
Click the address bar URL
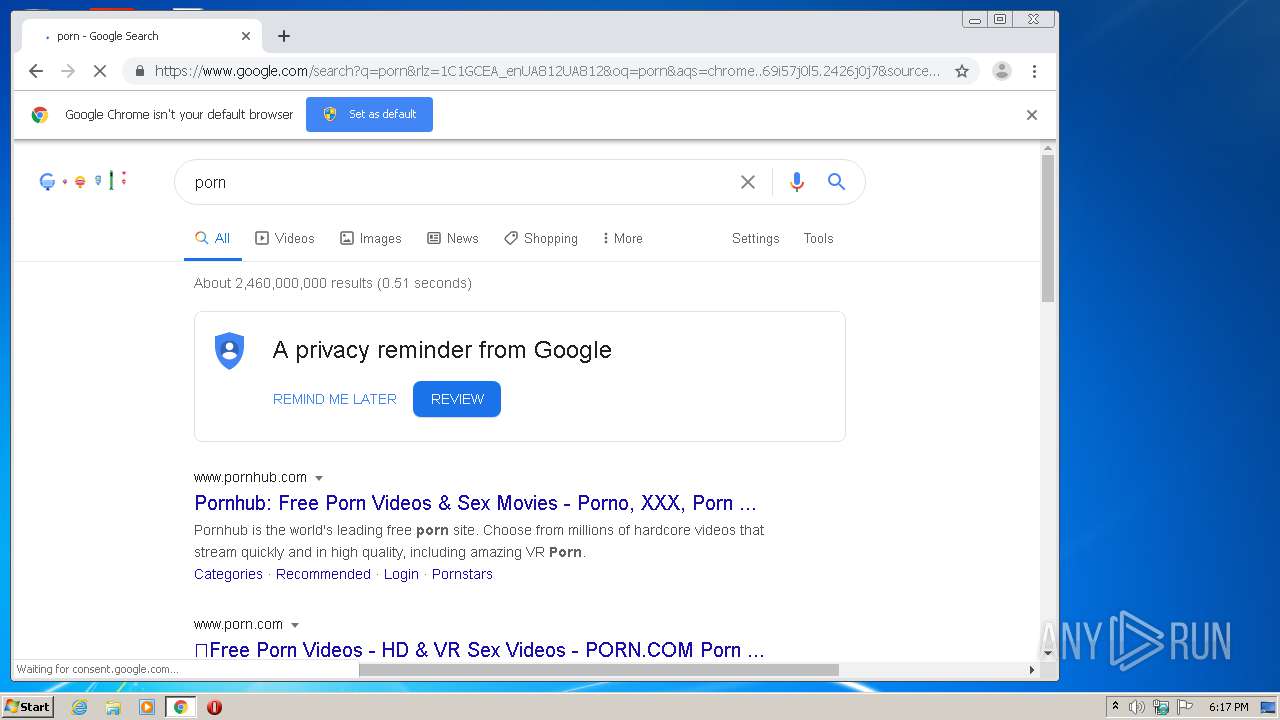(x=547, y=71)
